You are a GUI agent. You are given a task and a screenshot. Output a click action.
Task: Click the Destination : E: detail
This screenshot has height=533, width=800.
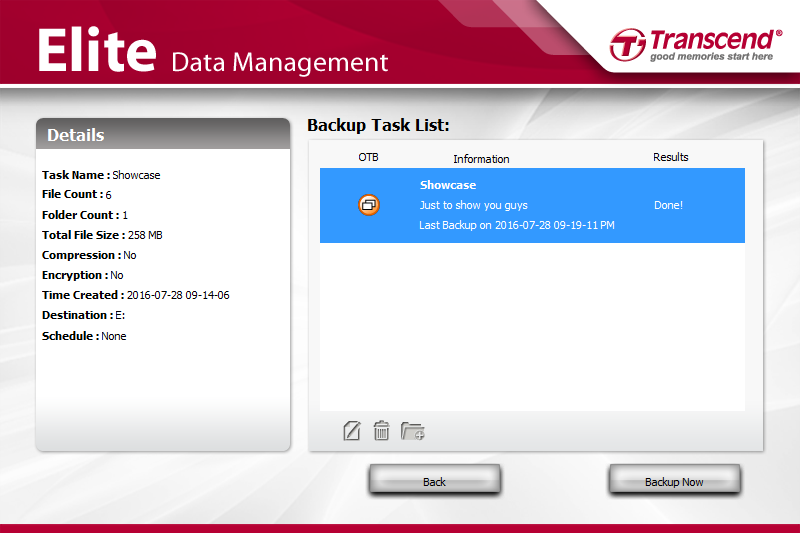83,315
